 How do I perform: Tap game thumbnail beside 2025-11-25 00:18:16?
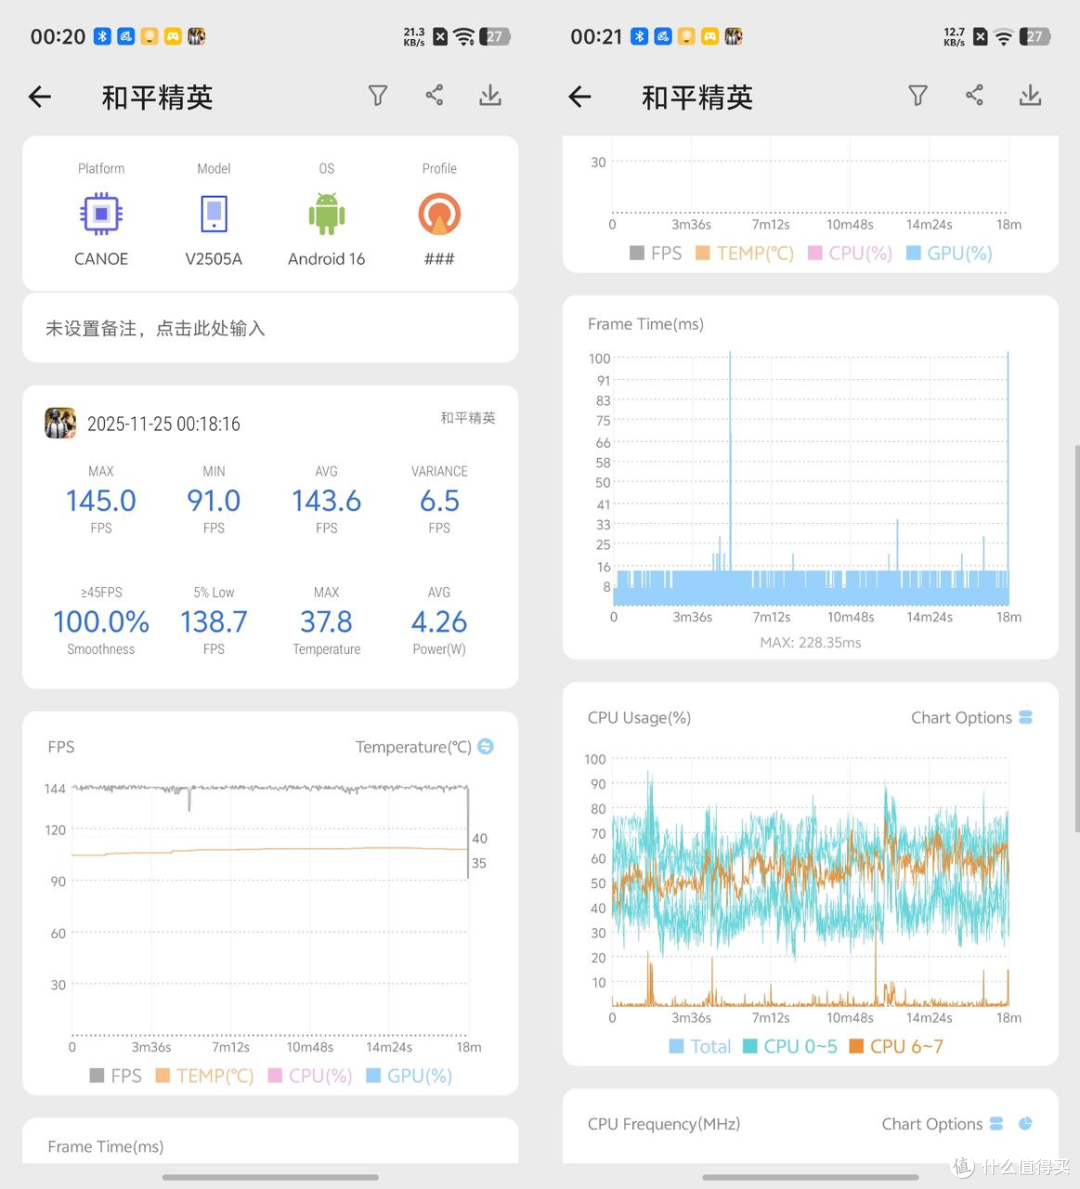point(60,423)
